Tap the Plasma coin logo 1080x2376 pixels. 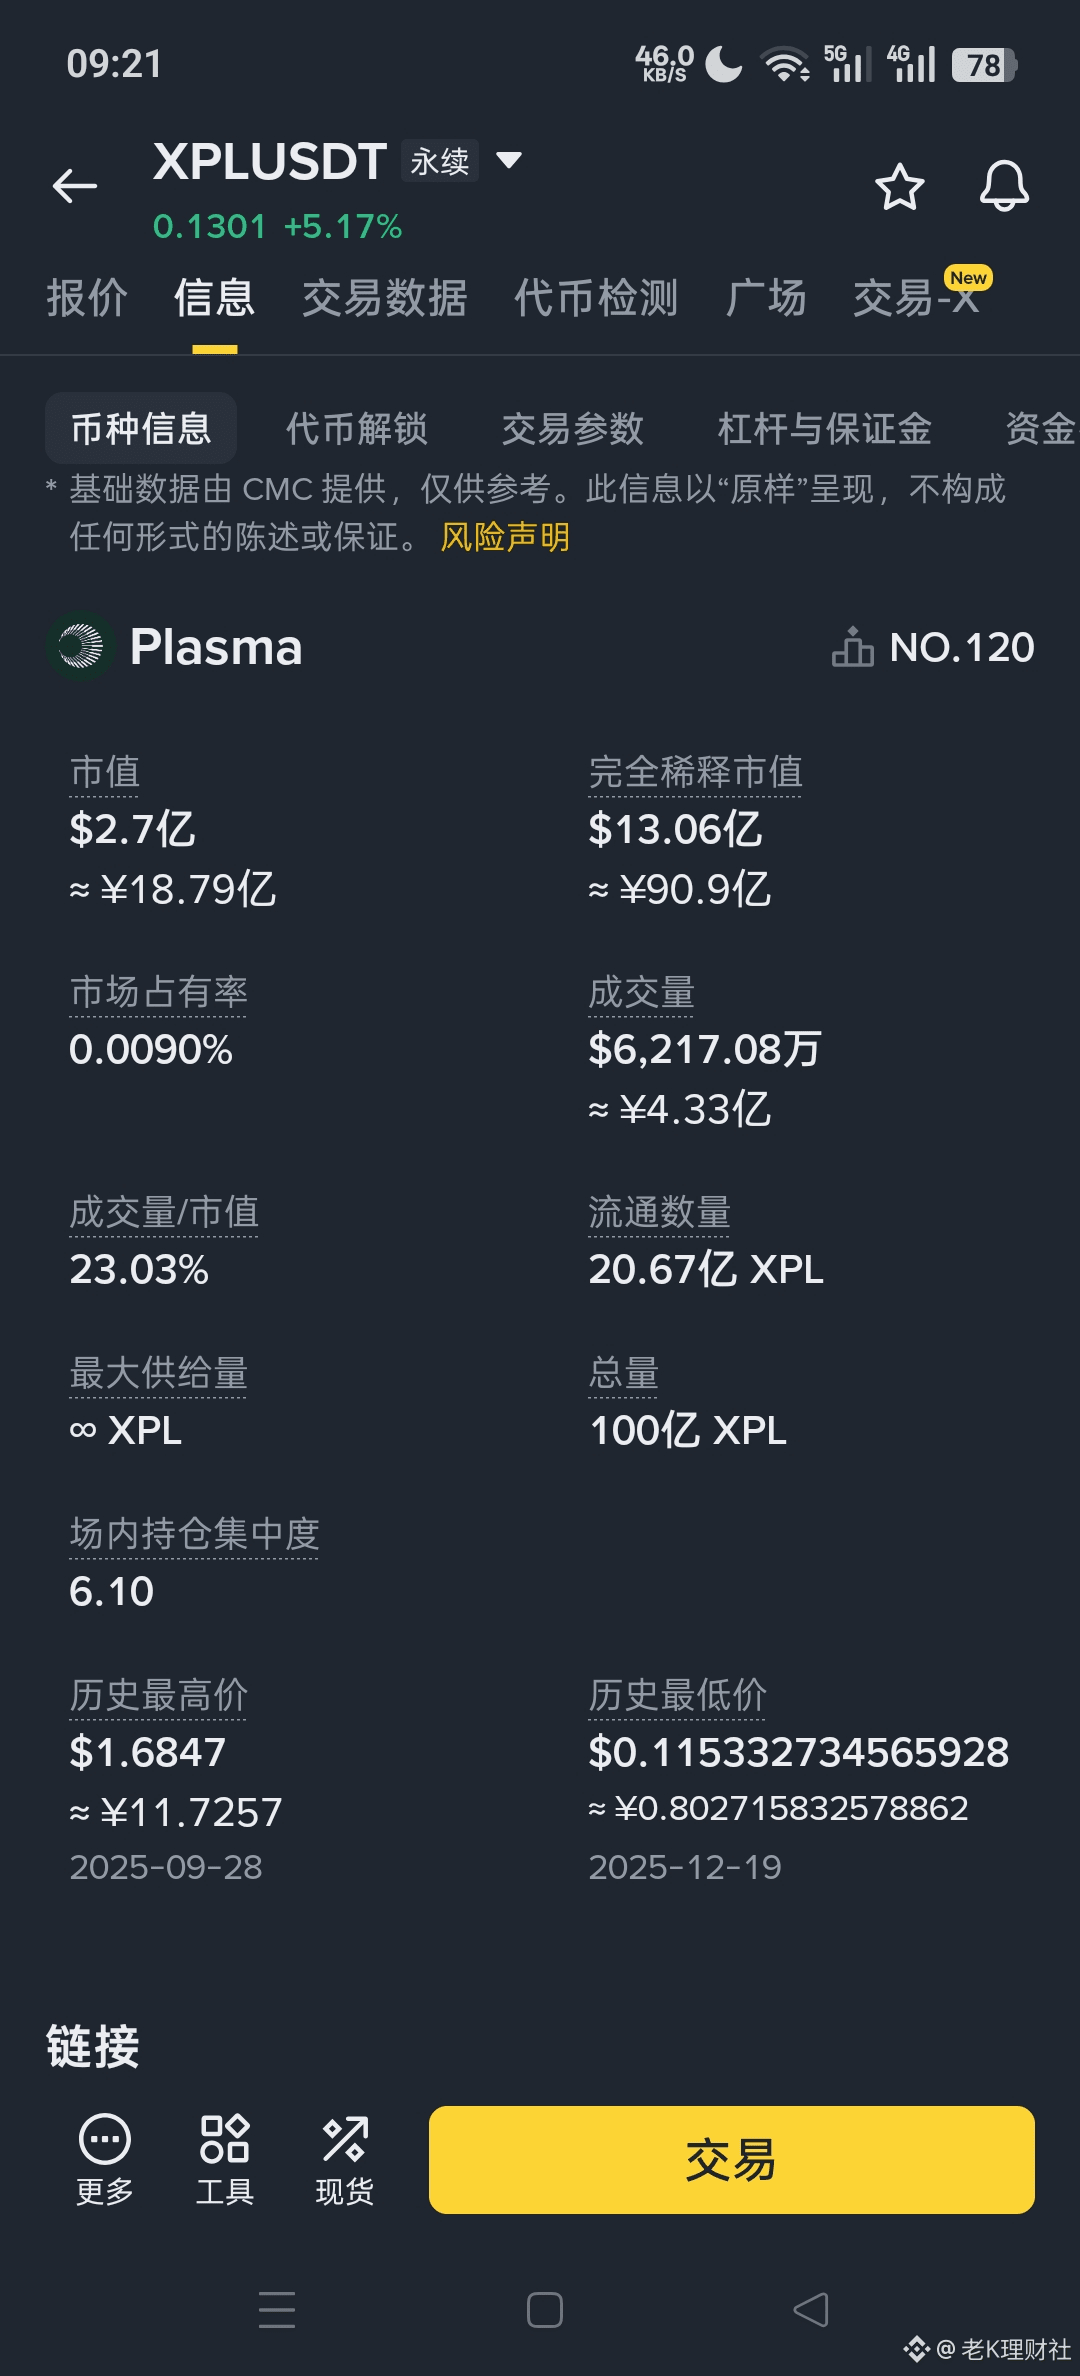pyautogui.click(x=81, y=646)
